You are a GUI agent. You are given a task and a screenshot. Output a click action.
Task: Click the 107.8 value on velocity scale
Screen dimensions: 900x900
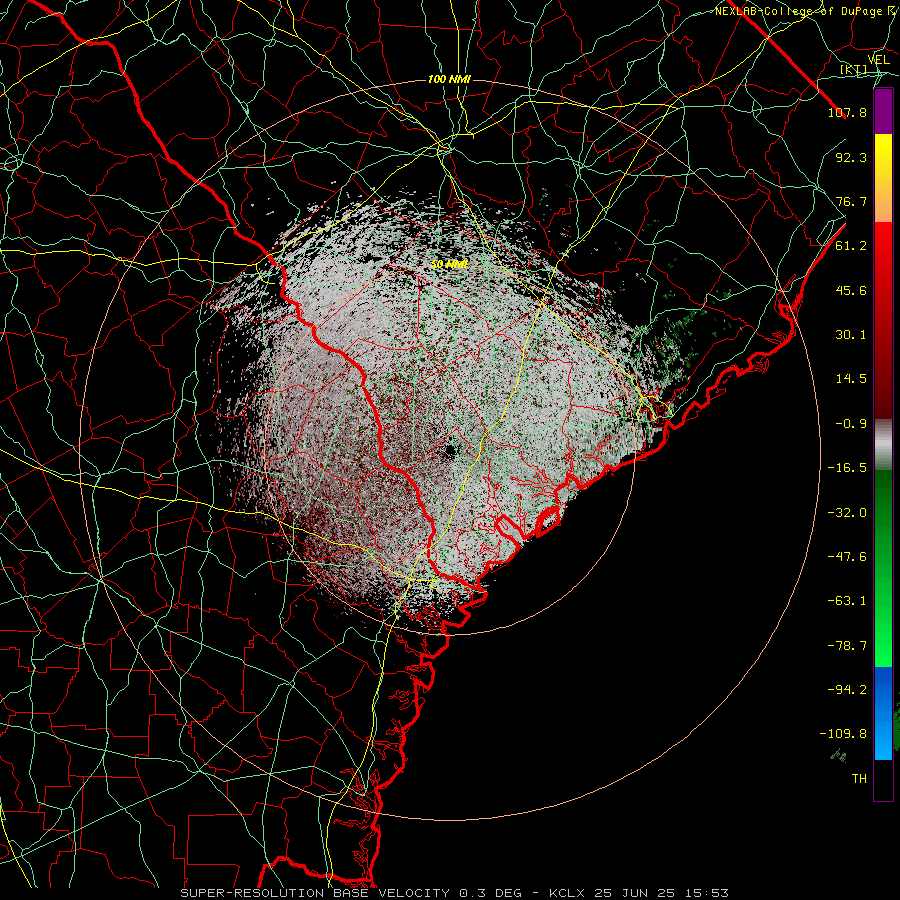[847, 112]
